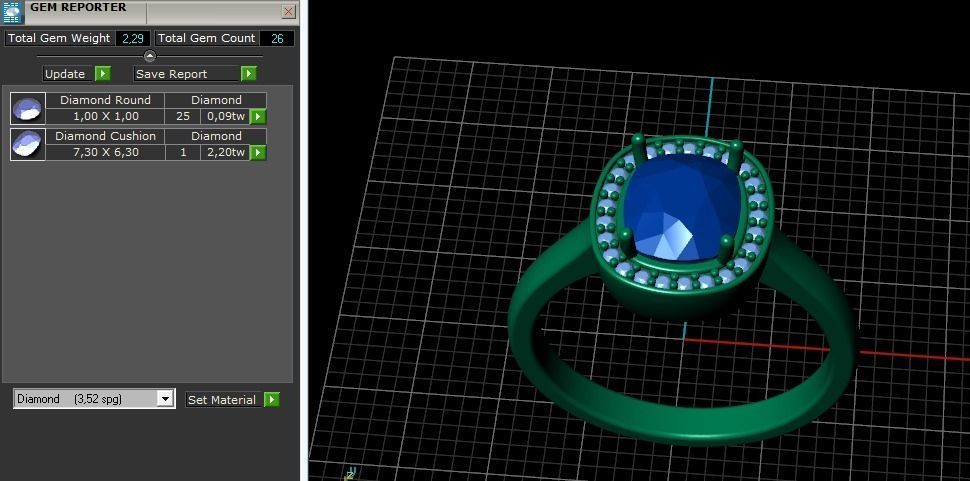Image resolution: width=970 pixels, height=481 pixels.
Task: Click the Total Gem Weight value 2,29
Action: pos(133,38)
